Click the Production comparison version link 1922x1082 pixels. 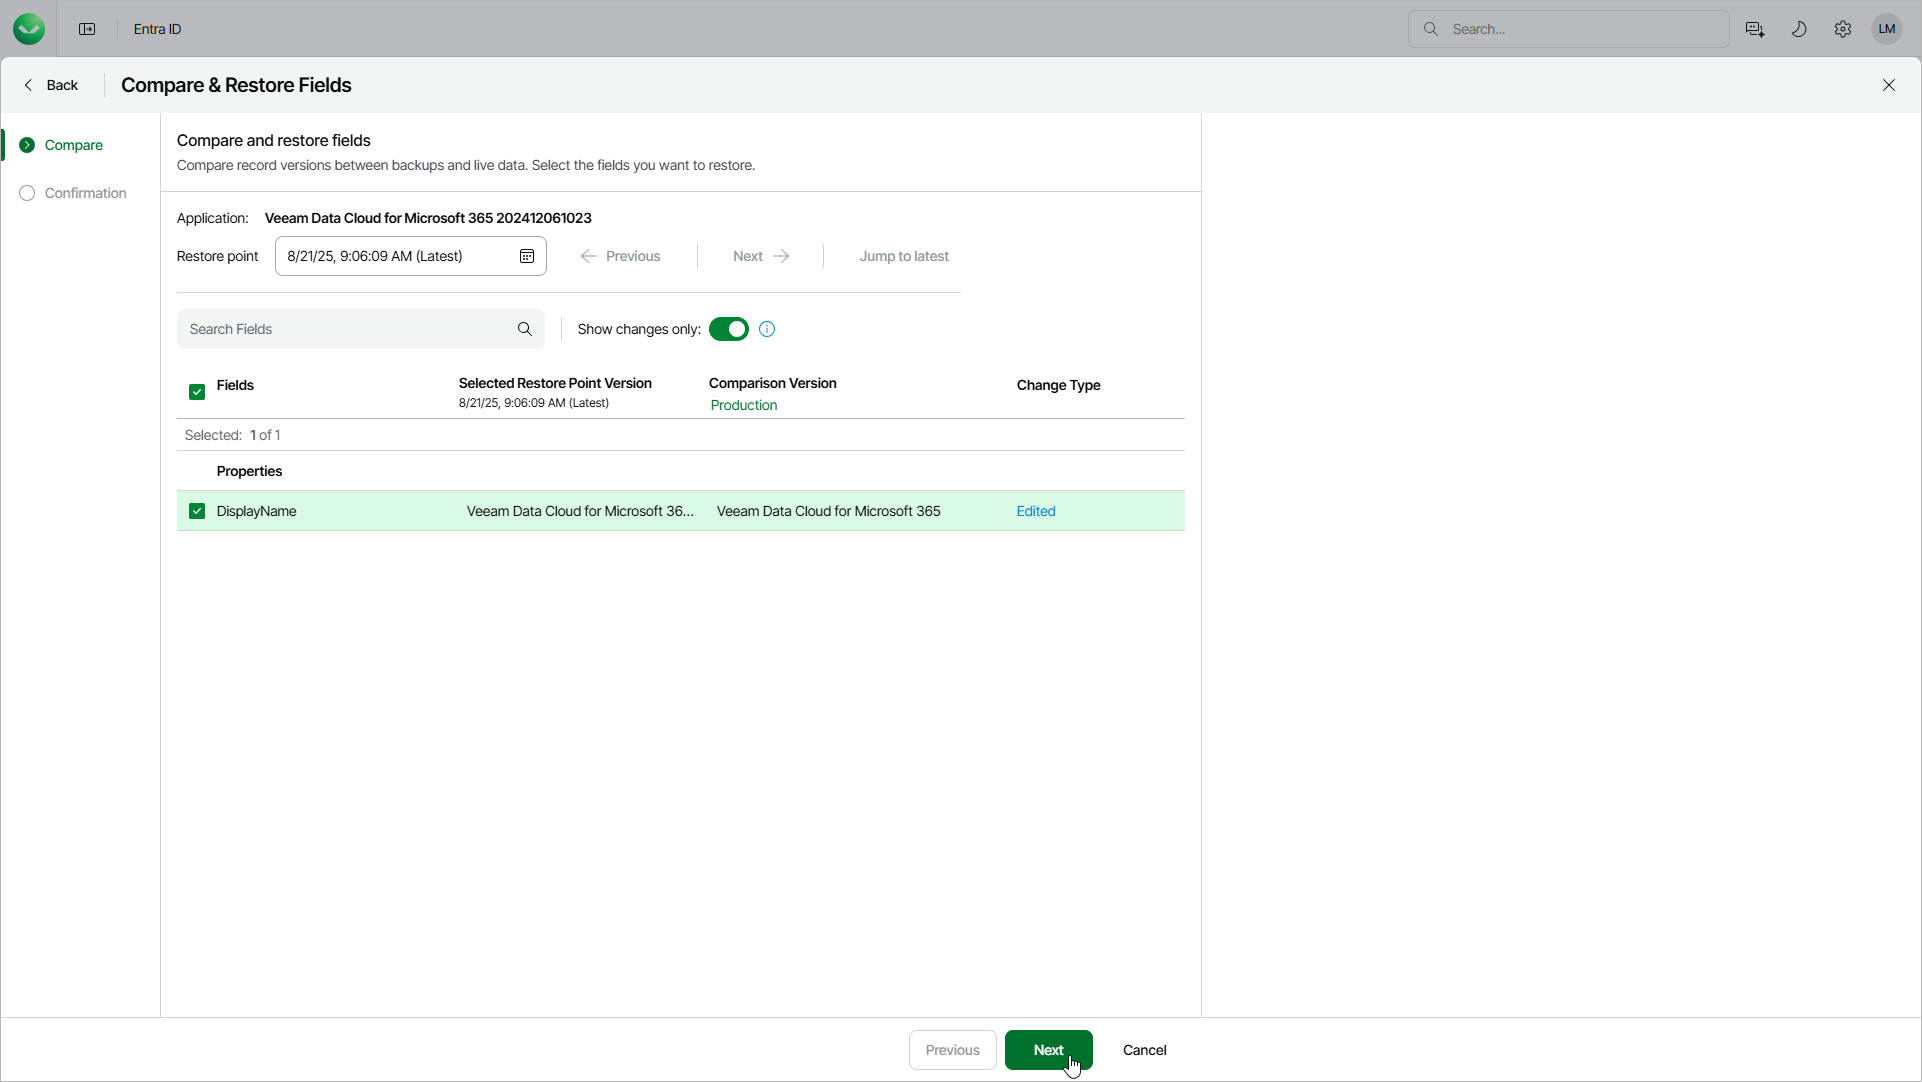click(x=743, y=405)
